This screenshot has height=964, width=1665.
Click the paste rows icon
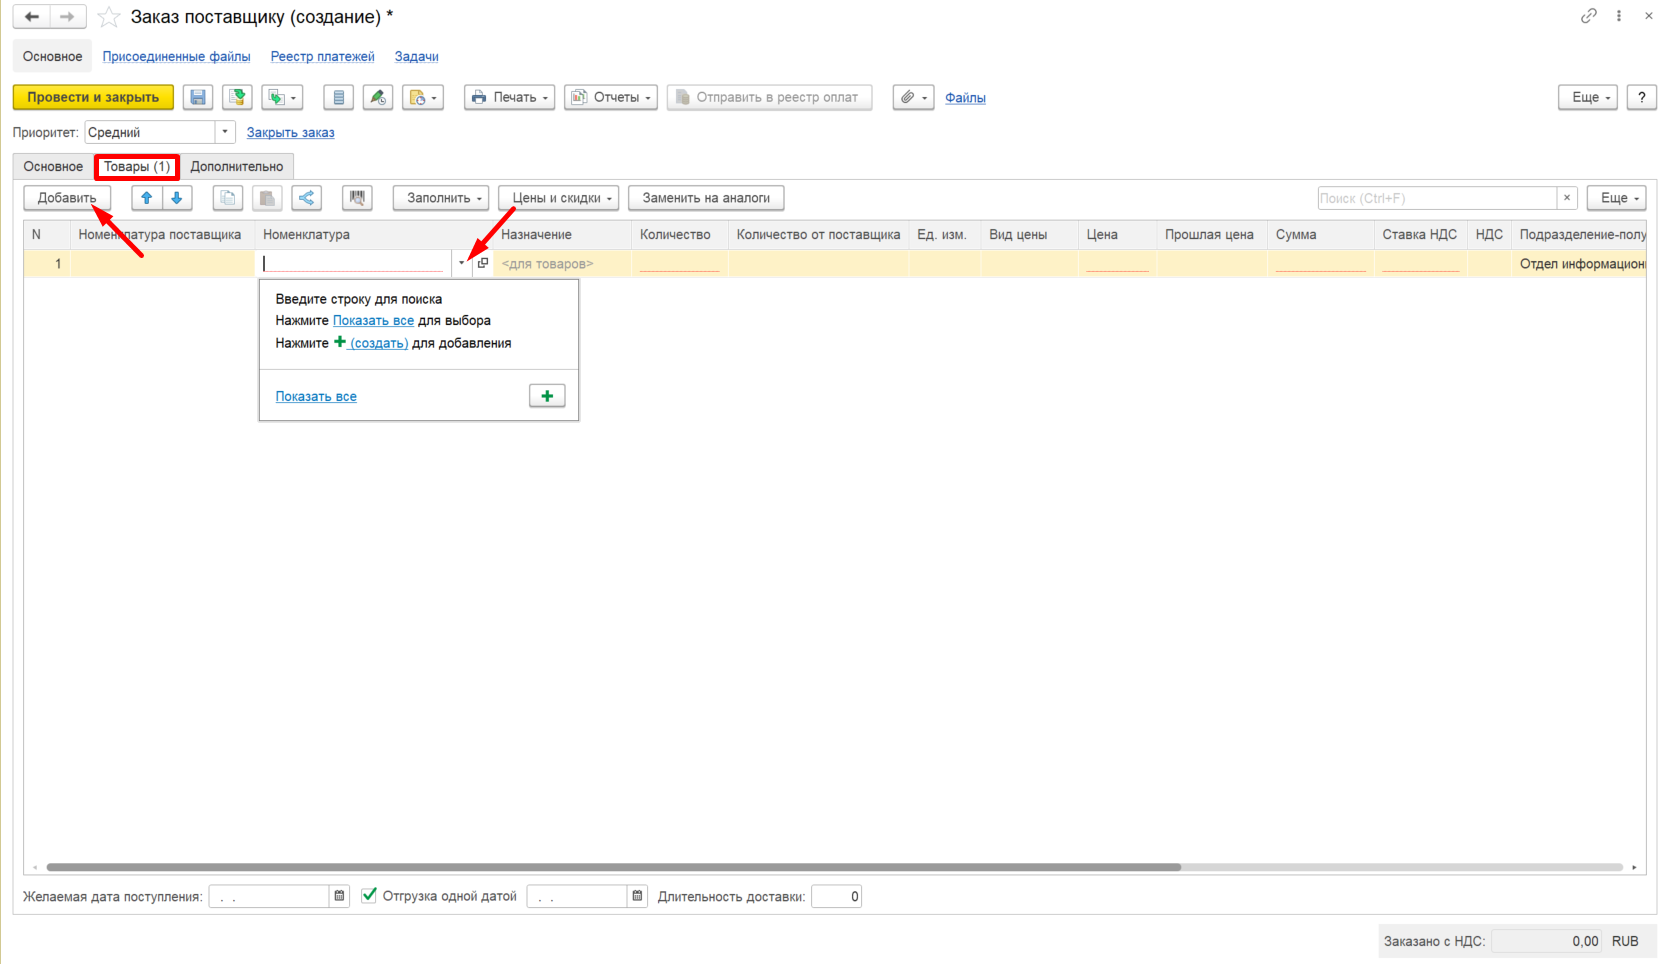point(267,198)
